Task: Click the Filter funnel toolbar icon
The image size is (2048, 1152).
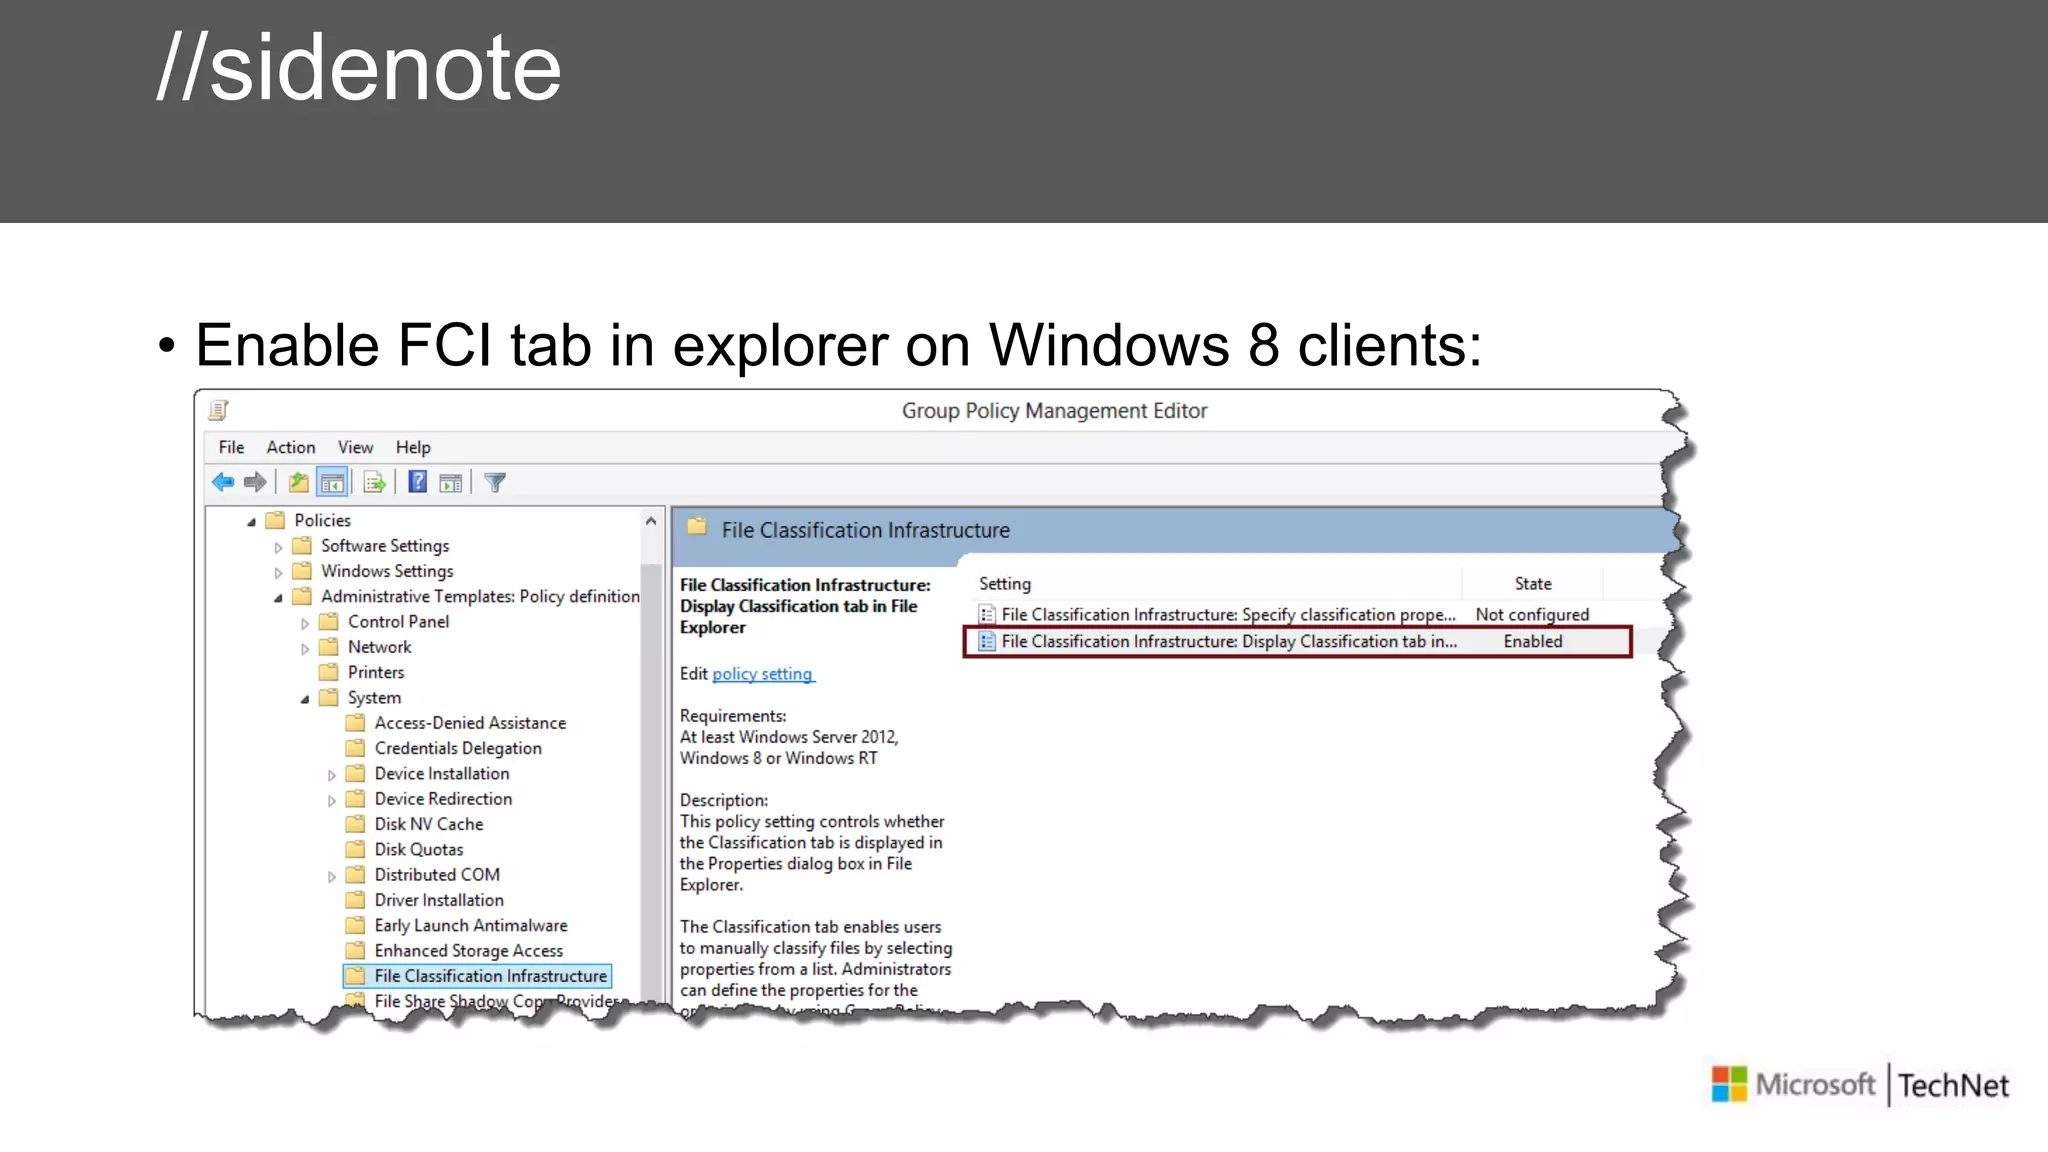Action: [495, 483]
